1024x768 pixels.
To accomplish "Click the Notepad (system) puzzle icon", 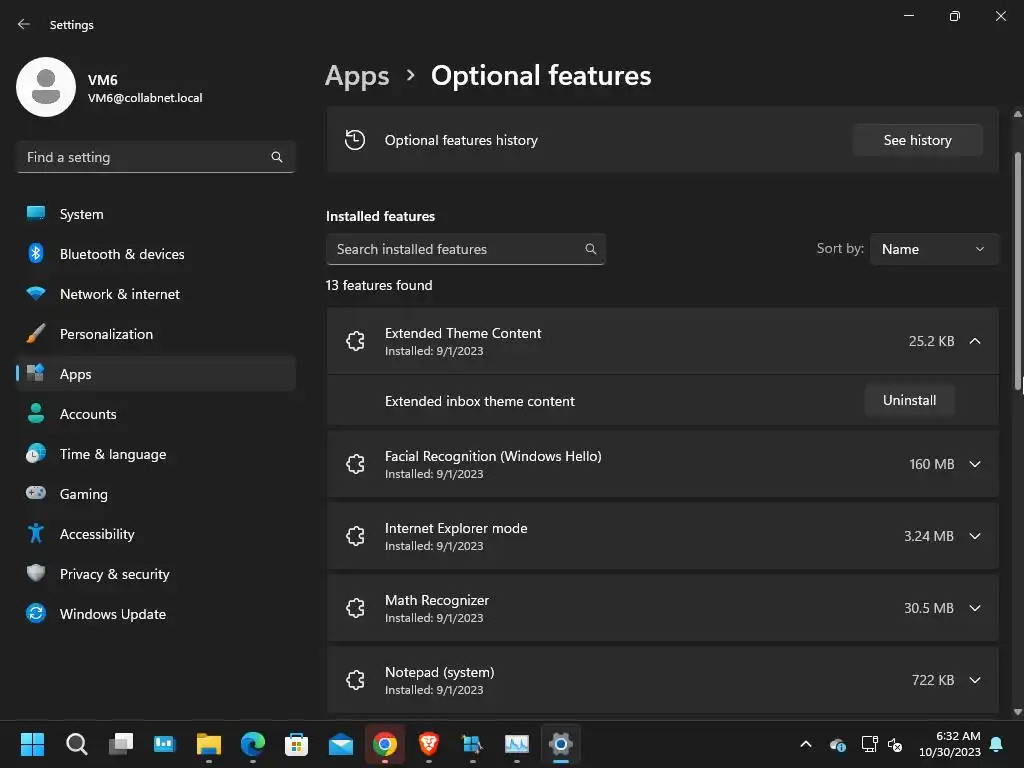I will (355, 680).
